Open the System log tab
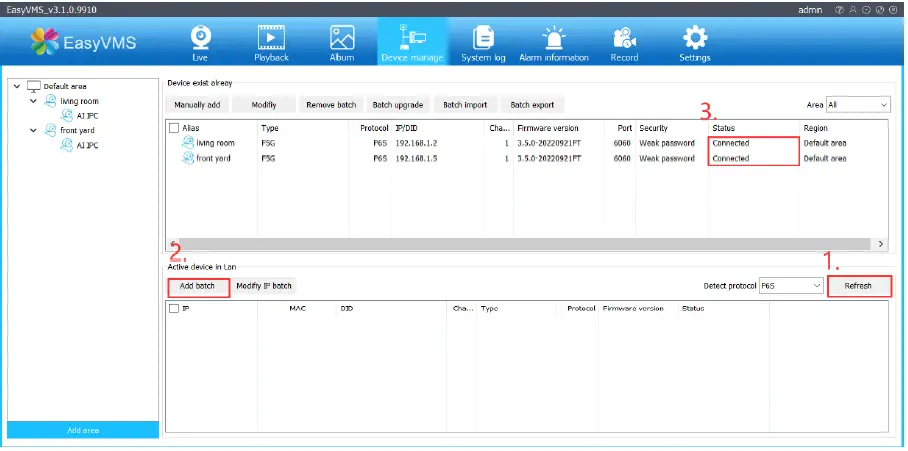Image resolution: width=908 pixels, height=451 pixels. tap(483, 43)
